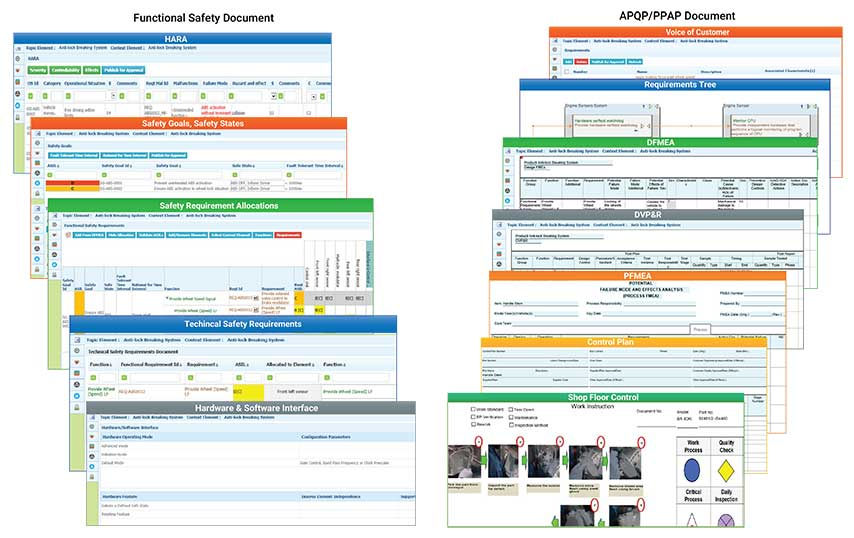Click blue circle icon in Technical Safety Requirements sidebar

click(x=77, y=396)
